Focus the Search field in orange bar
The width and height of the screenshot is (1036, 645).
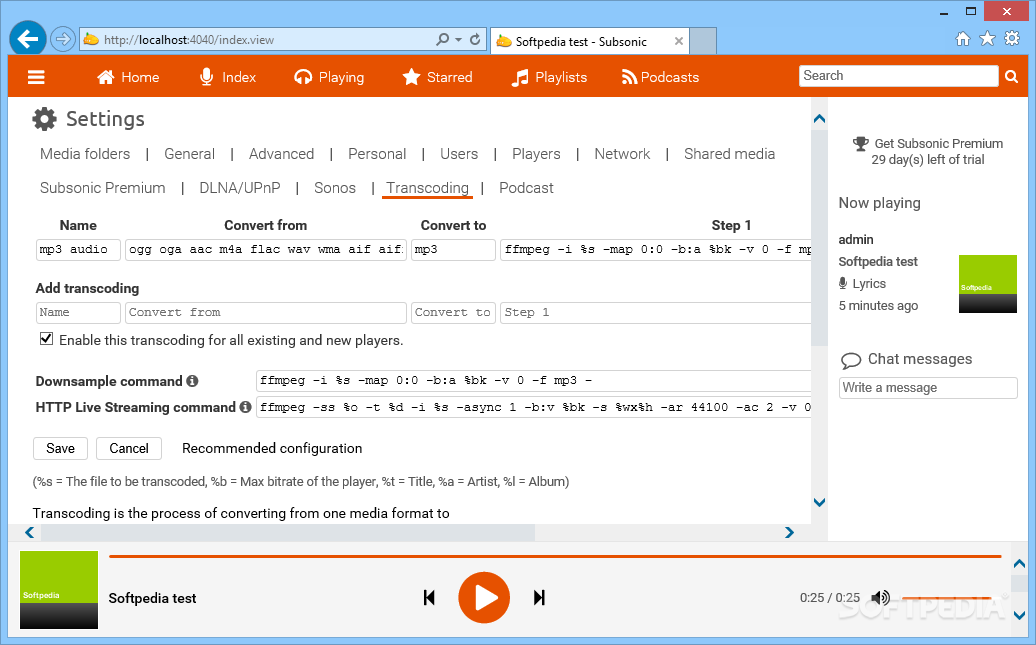[x=899, y=76]
